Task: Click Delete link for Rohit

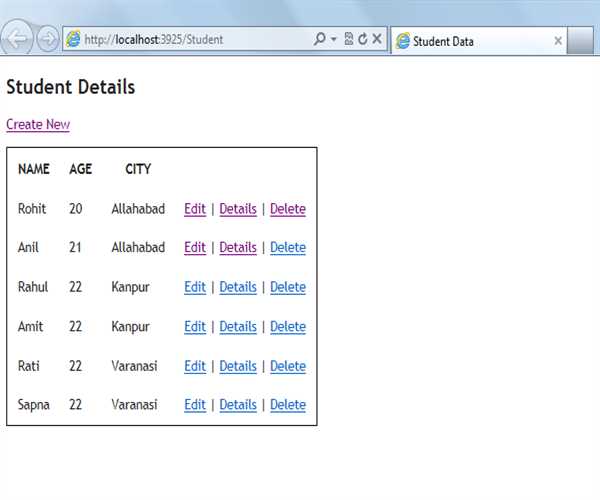Action: [288, 209]
